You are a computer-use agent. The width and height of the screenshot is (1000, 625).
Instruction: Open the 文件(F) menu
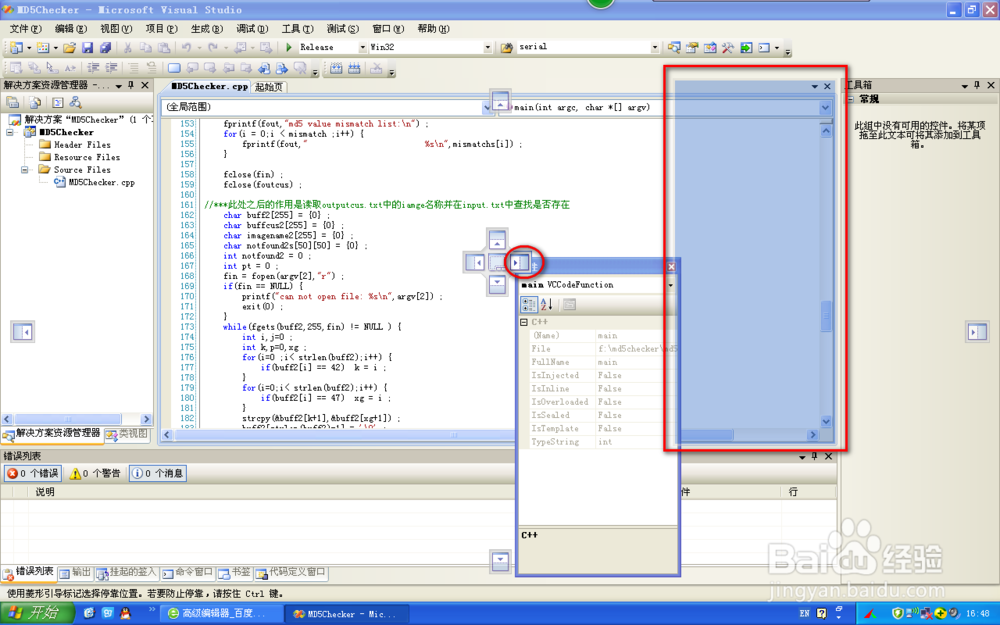26,29
